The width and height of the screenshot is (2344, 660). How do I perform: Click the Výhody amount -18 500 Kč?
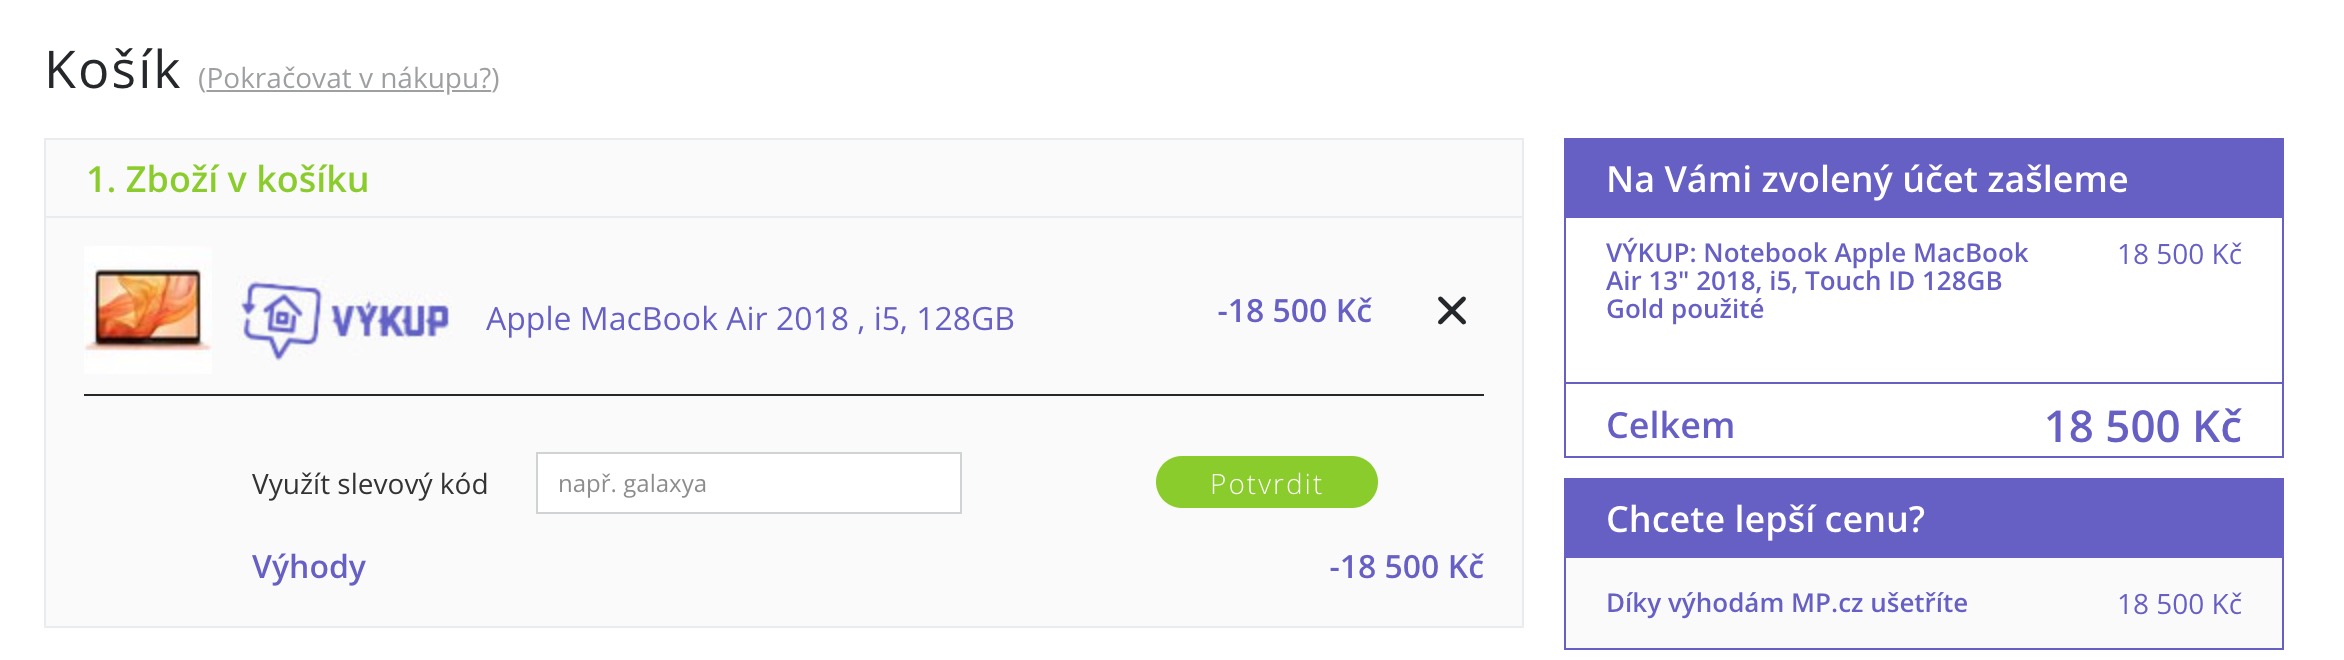coord(1405,567)
